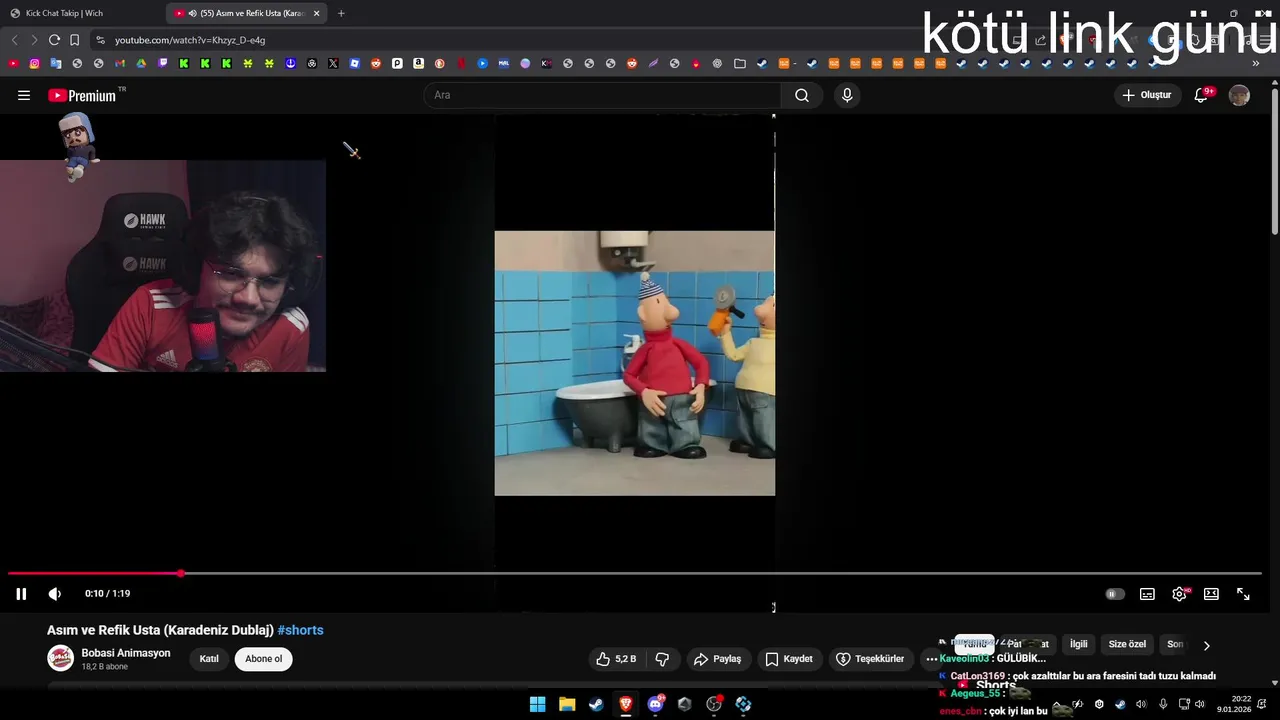
Task: Click the Paylaş share button
Action: (x=718, y=659)
